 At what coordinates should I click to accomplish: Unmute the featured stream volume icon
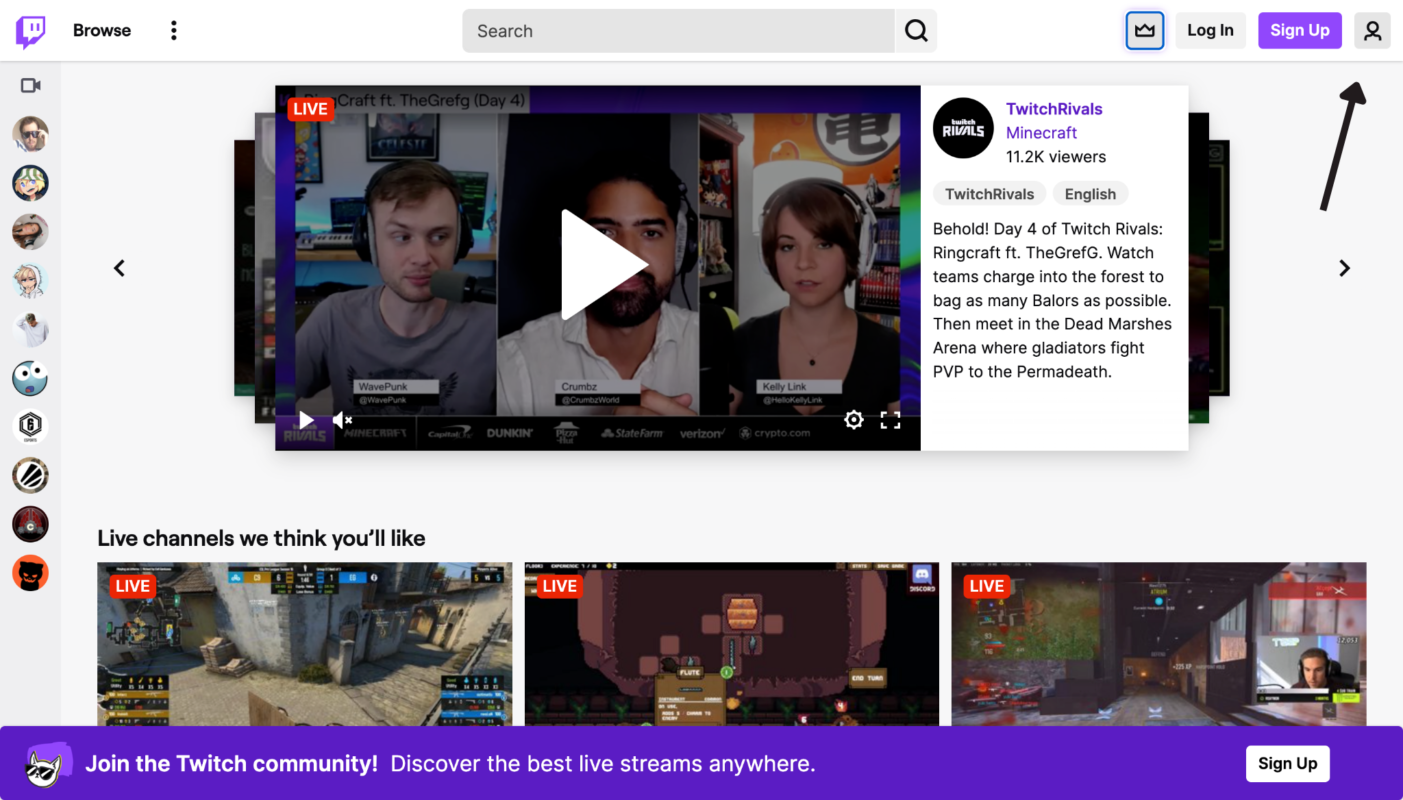pos(342,420)
